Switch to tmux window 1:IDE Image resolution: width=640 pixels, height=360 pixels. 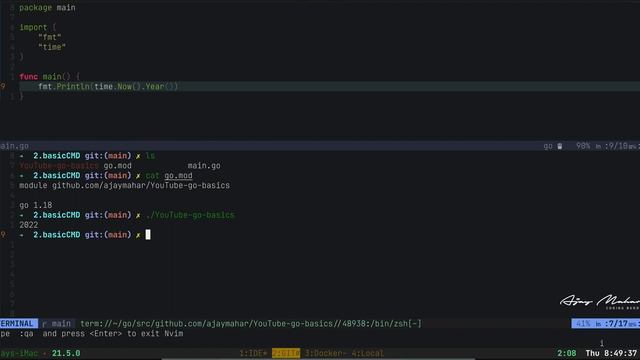(253, 353)
